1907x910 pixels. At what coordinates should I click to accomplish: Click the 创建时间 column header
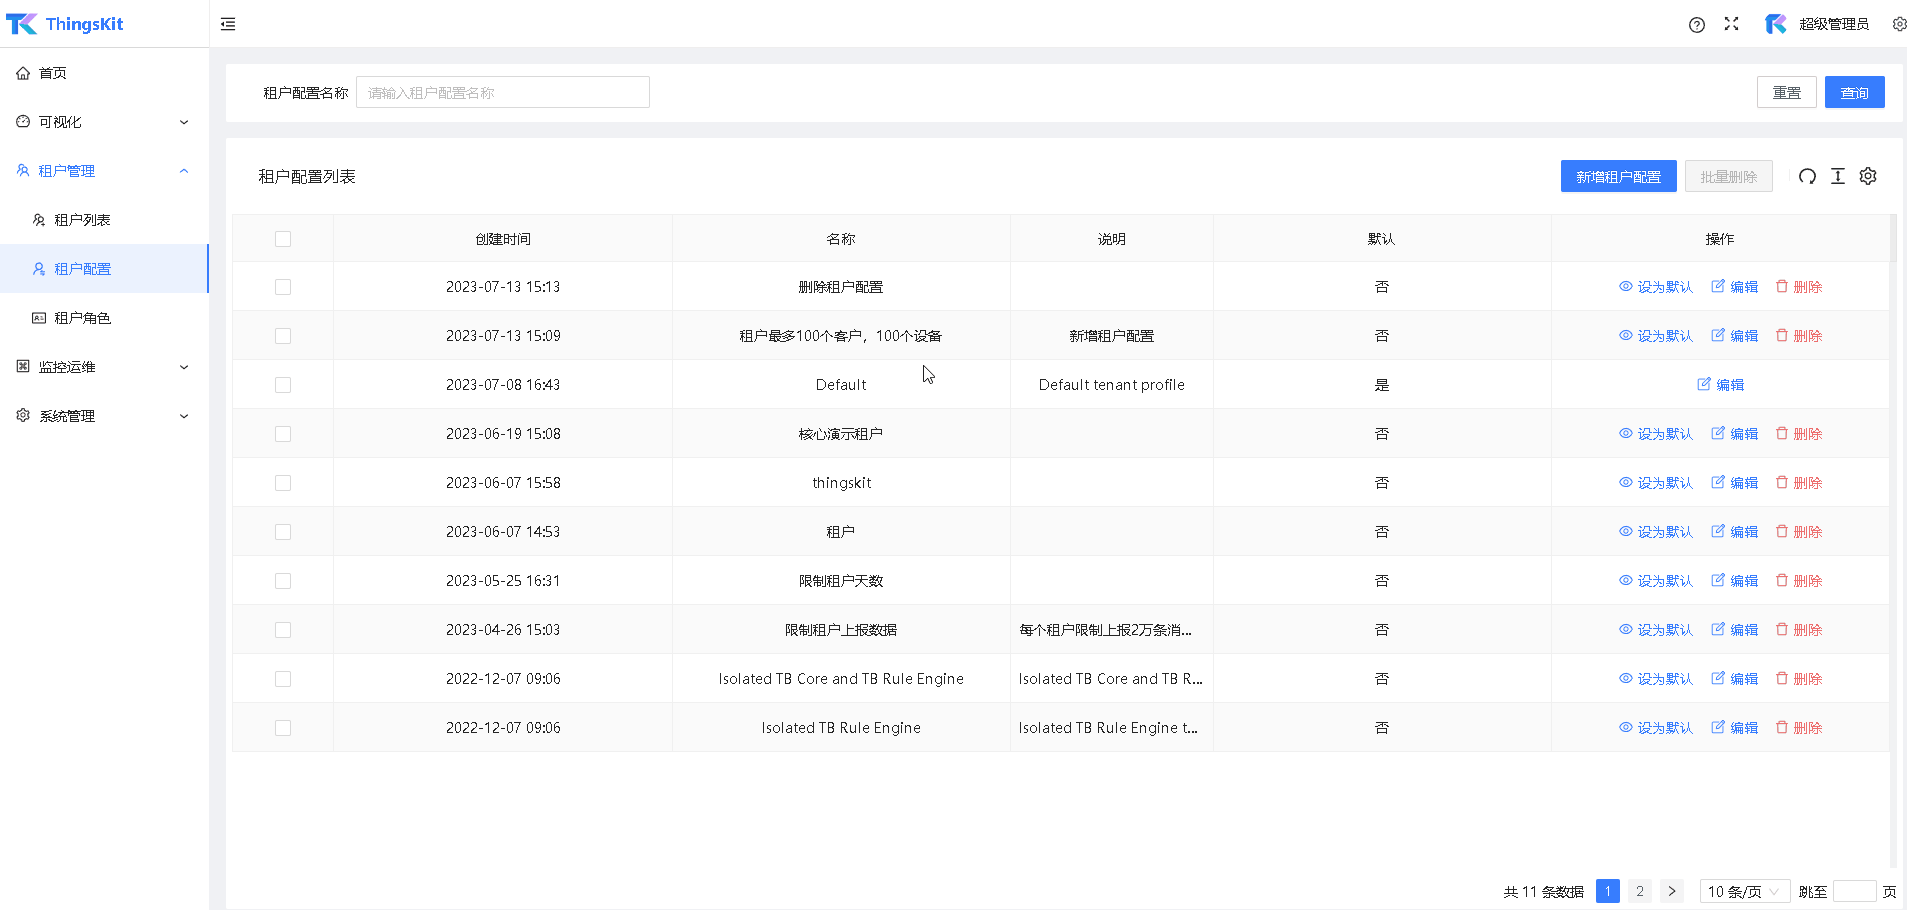tap(503, 239)
